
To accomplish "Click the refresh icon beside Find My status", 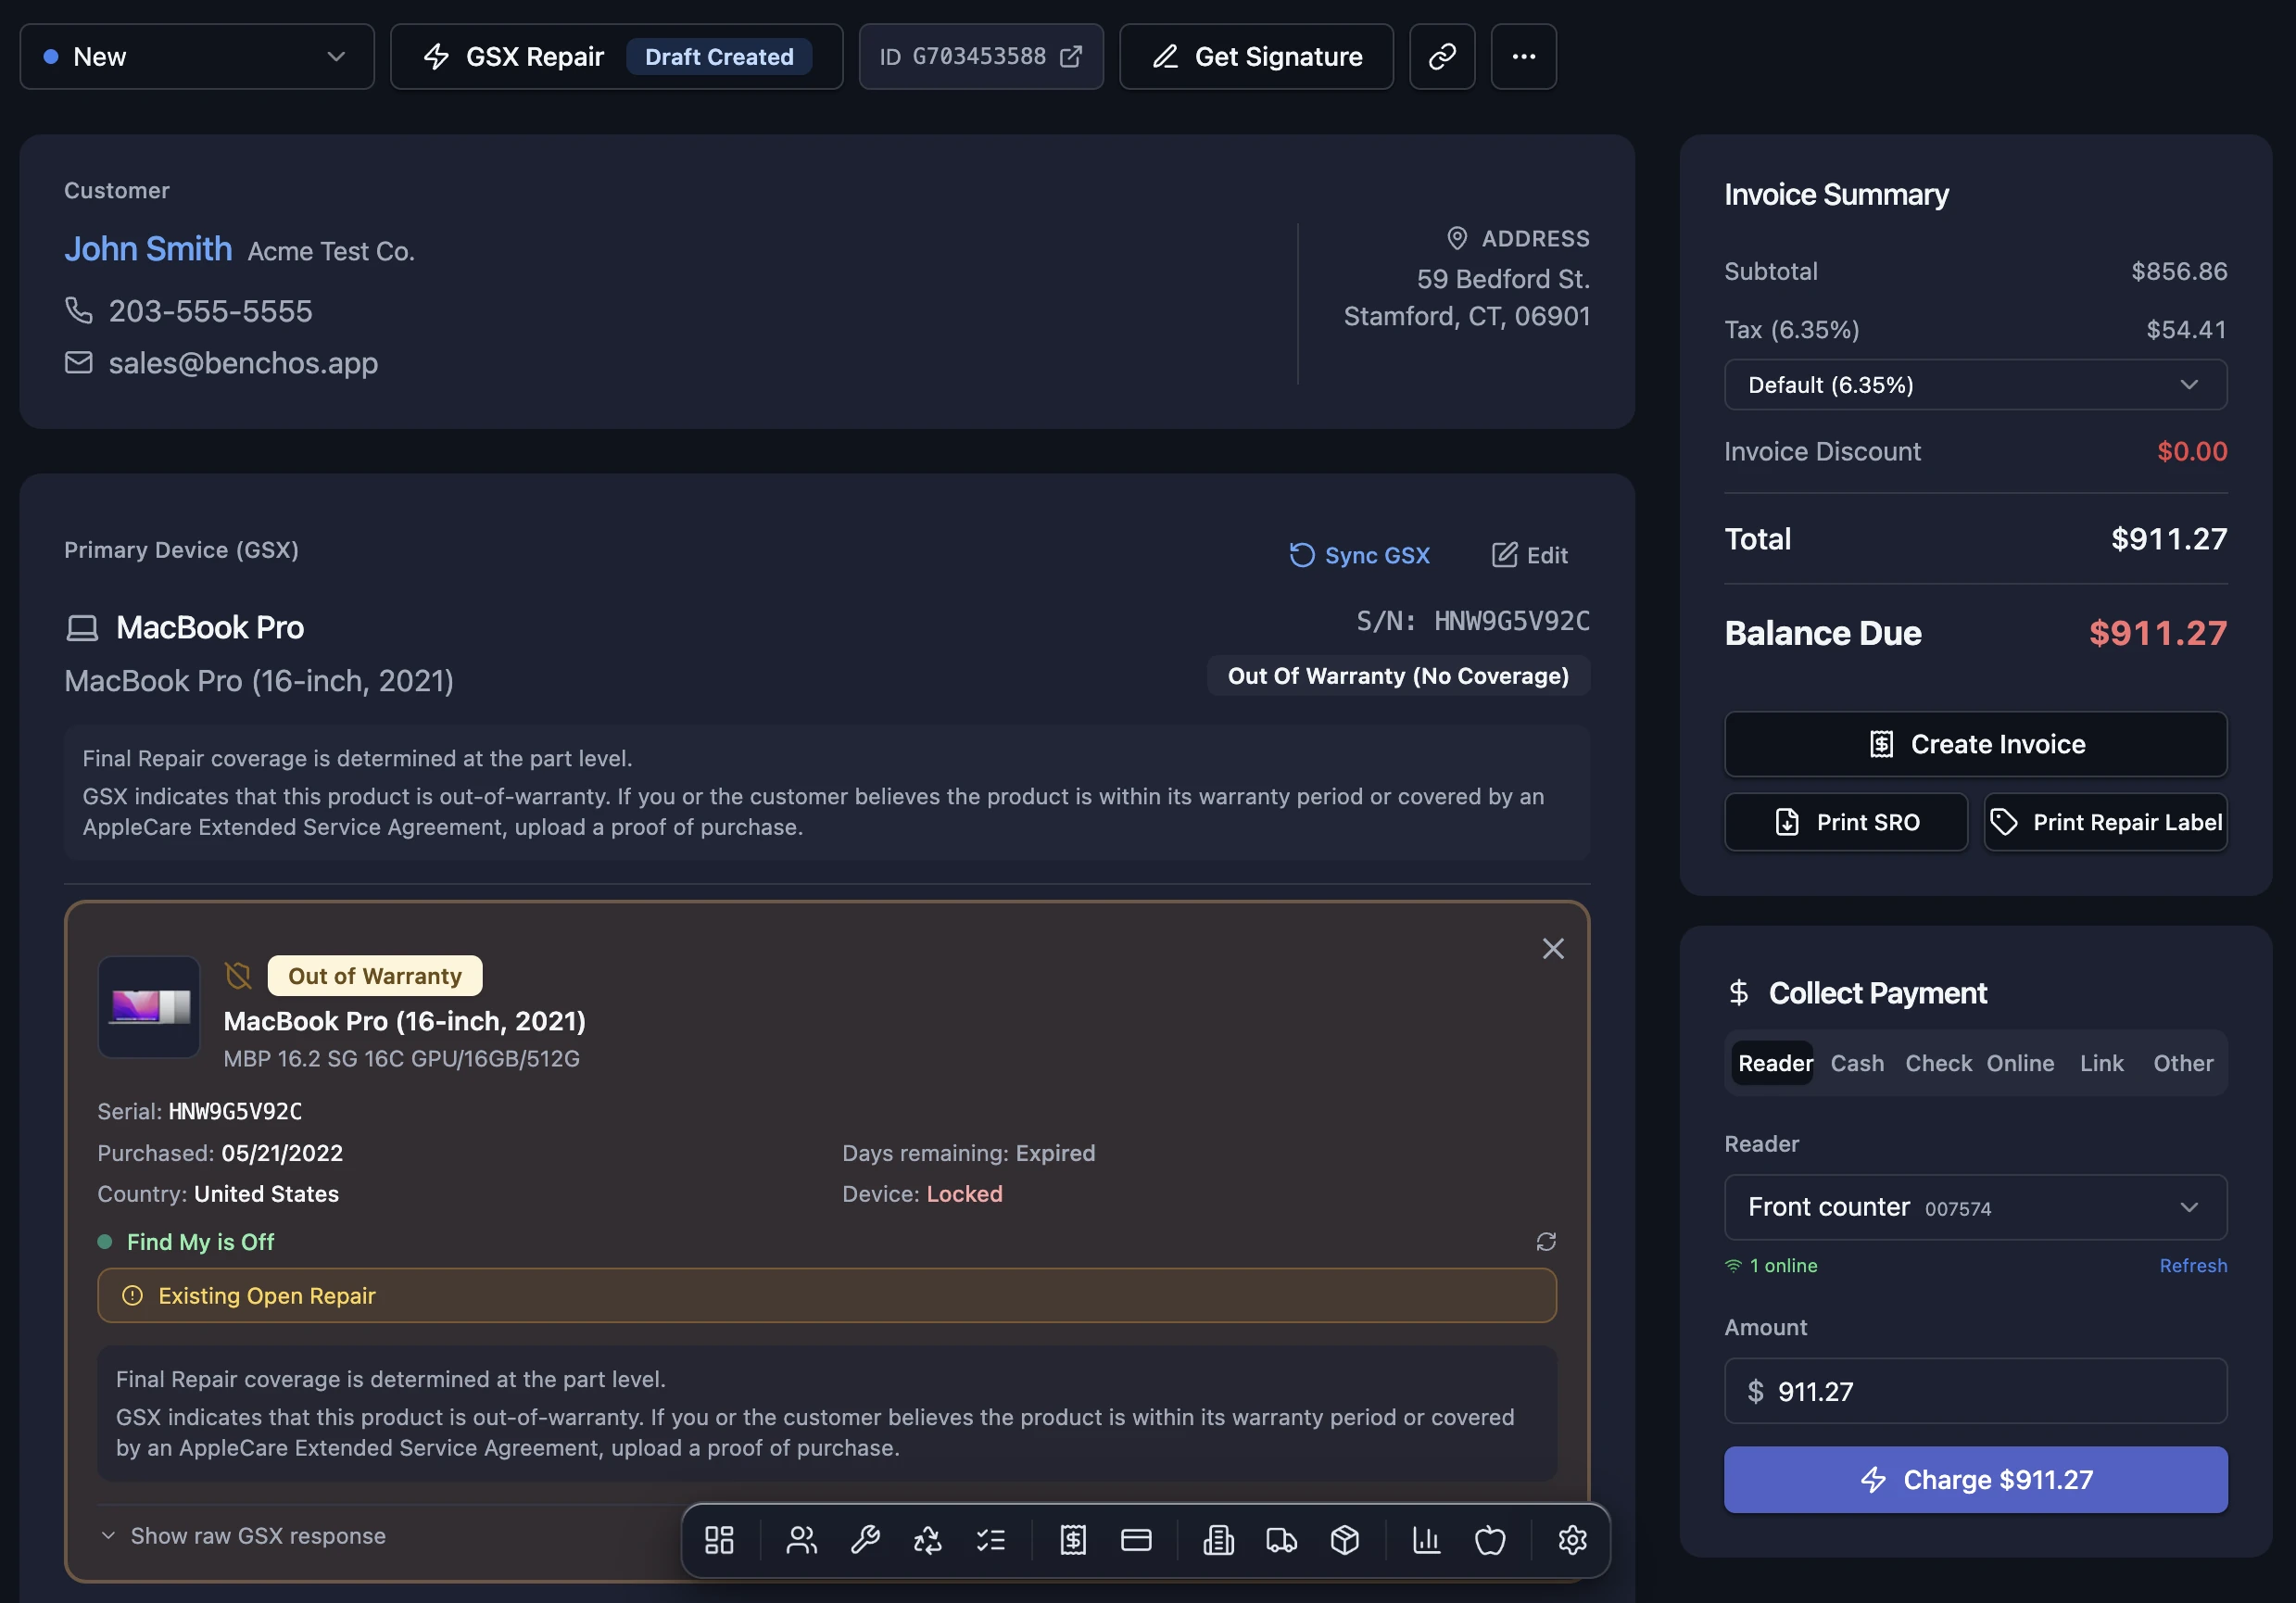I will coord(1546,1242).
